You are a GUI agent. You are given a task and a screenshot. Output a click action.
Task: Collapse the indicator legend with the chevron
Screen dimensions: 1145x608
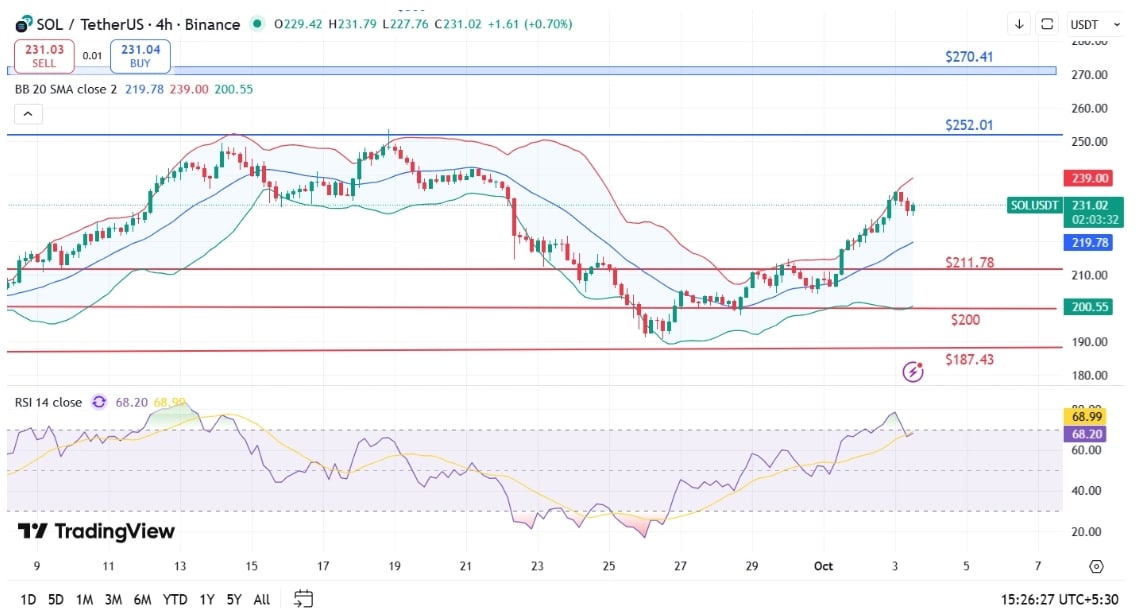coord(27,114)
